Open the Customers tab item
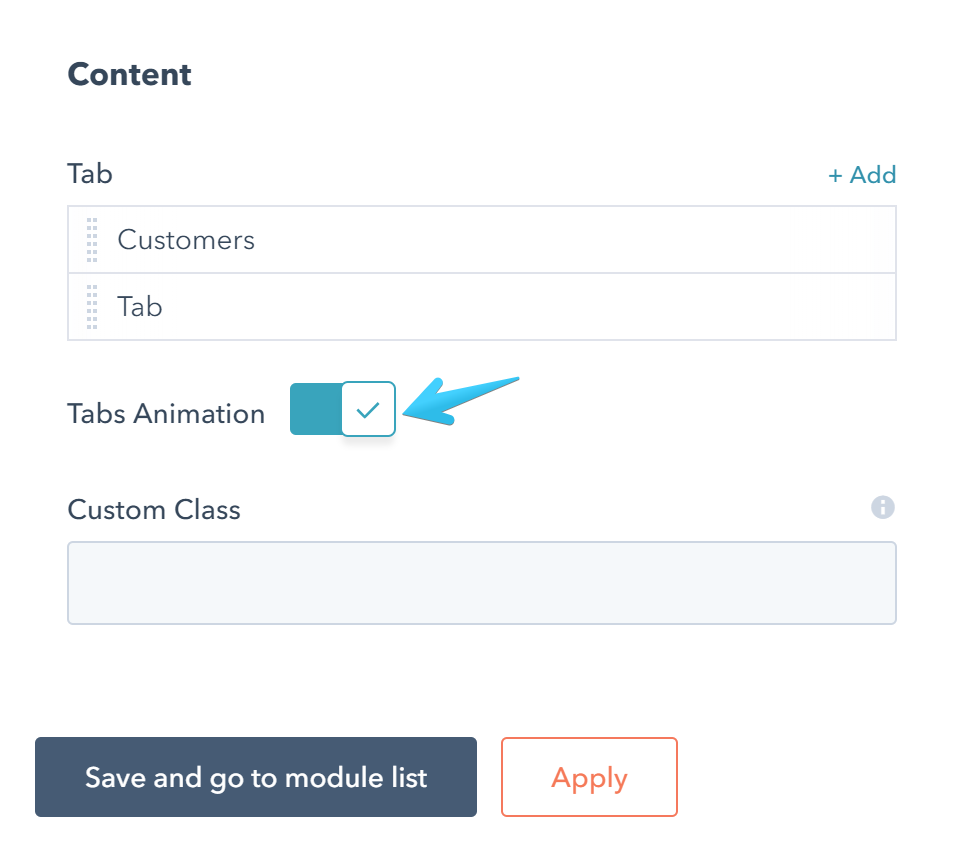The width and height of the screenshot is (954, 868). 186,240
